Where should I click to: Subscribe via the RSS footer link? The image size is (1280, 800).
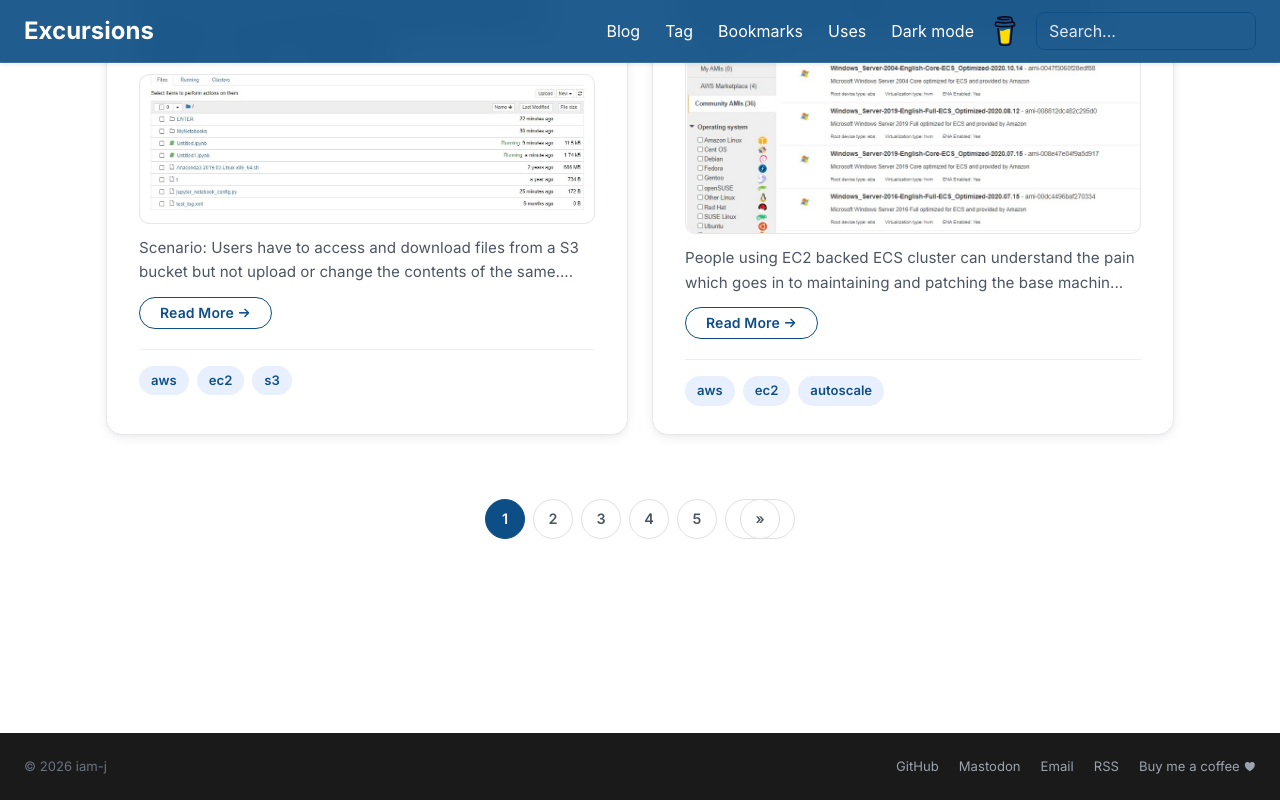(1106, 766)
